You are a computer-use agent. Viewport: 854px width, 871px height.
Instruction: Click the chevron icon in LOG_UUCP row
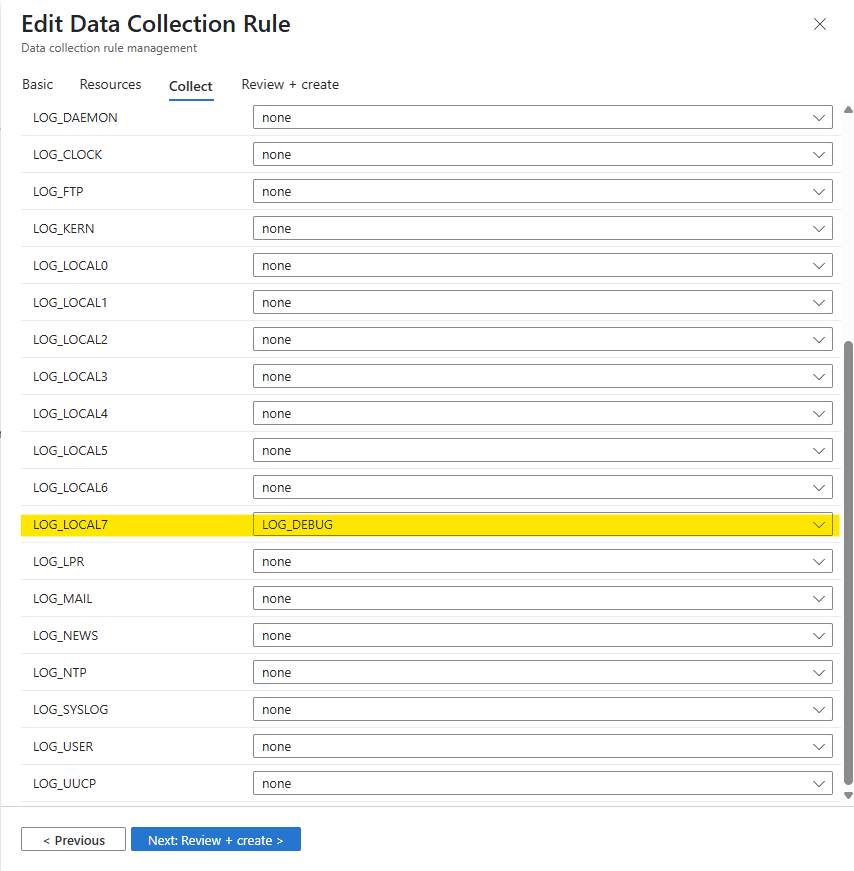click(x=820, y=783)
